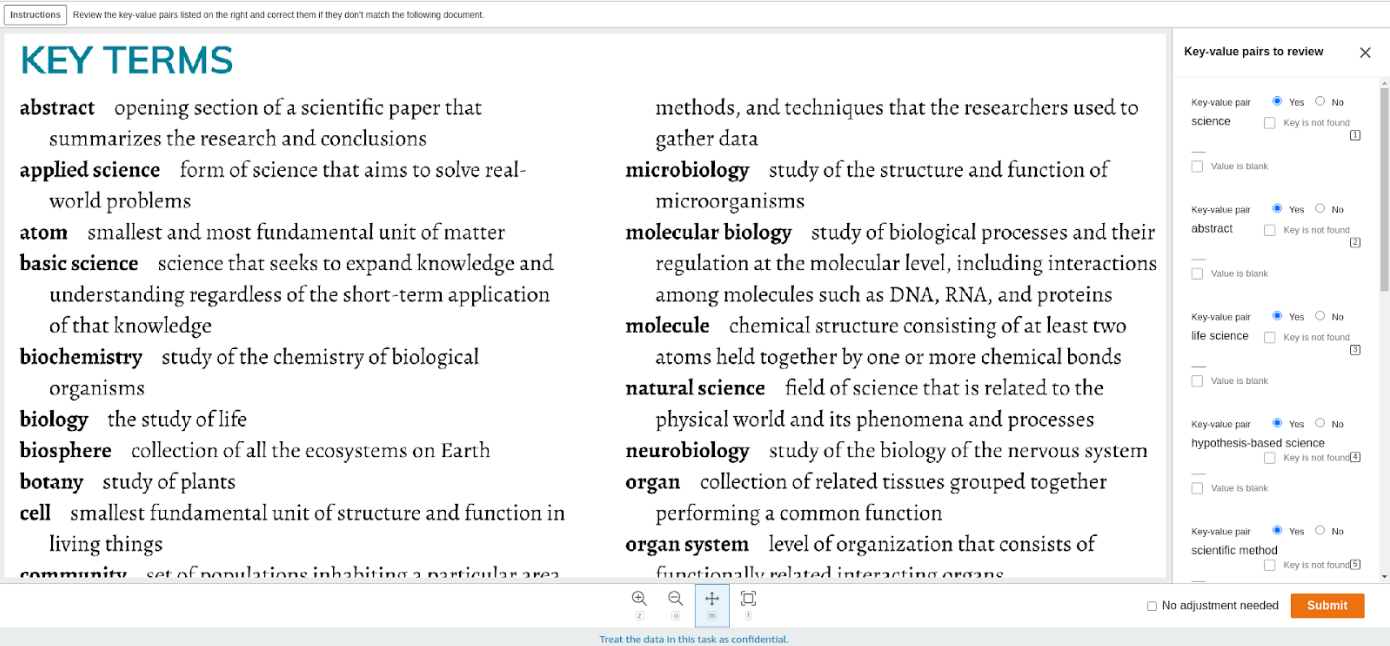Select Yes for the abstract key-value pair
Image resolution: width=1390 pixels, height=646 pixels.
[1278, 209]
